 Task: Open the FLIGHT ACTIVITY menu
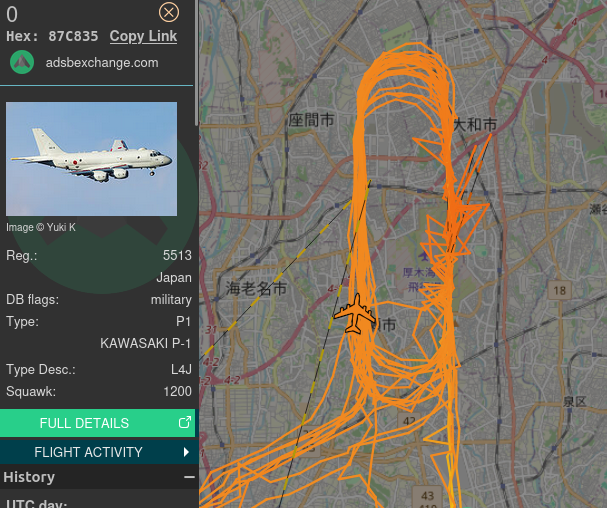pos(99,452)
